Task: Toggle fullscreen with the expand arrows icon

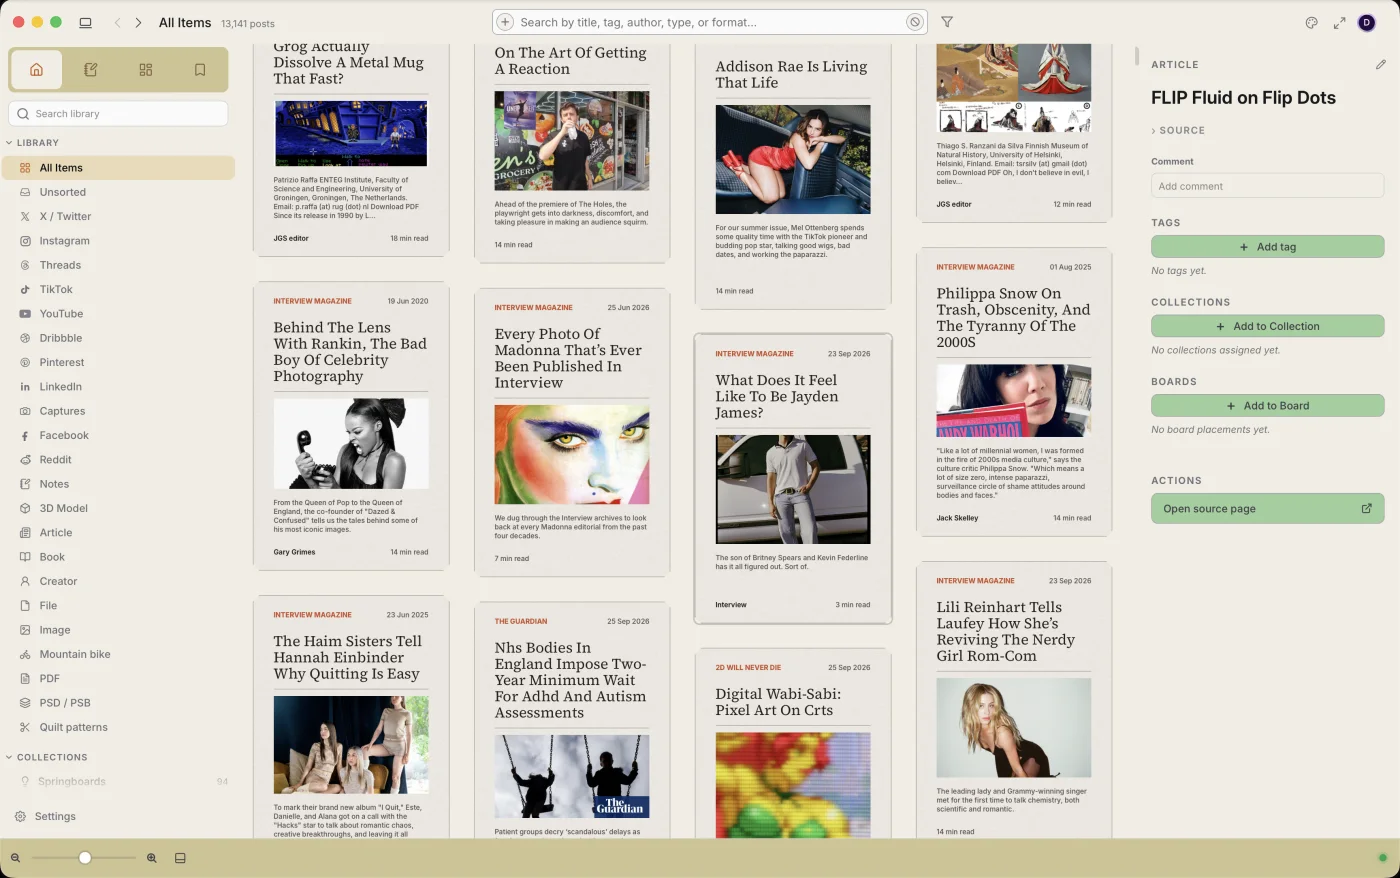Action: click(1339, 23)
